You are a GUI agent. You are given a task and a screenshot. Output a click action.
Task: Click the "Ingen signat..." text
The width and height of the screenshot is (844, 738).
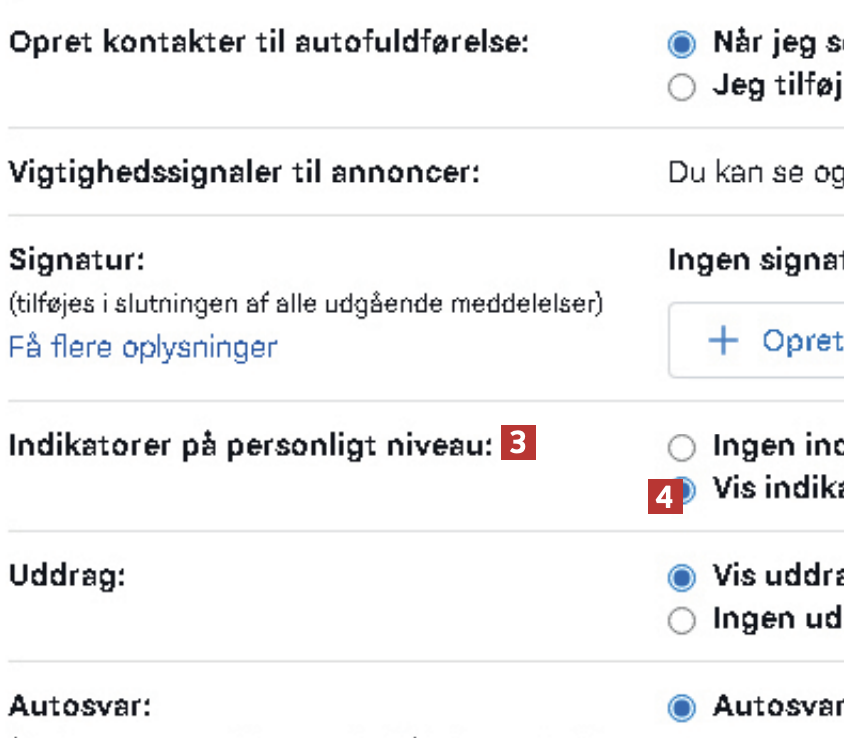[x=755, y=260]
